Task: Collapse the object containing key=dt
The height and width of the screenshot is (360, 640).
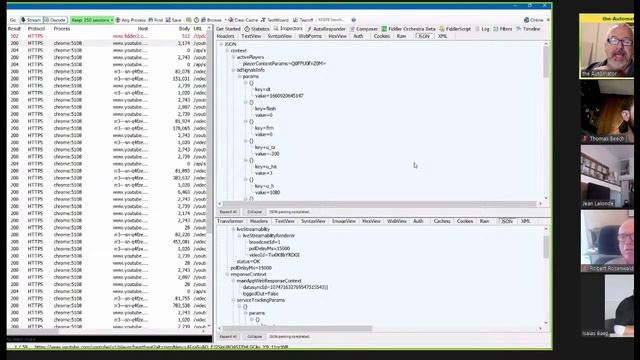Action: [246, 83]
